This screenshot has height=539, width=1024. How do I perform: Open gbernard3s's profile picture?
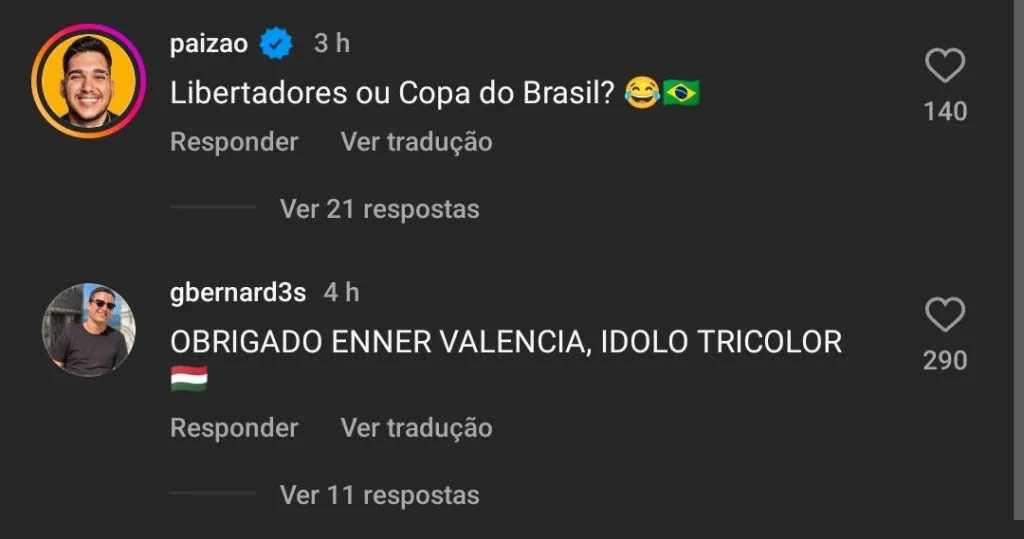[88, 329]
